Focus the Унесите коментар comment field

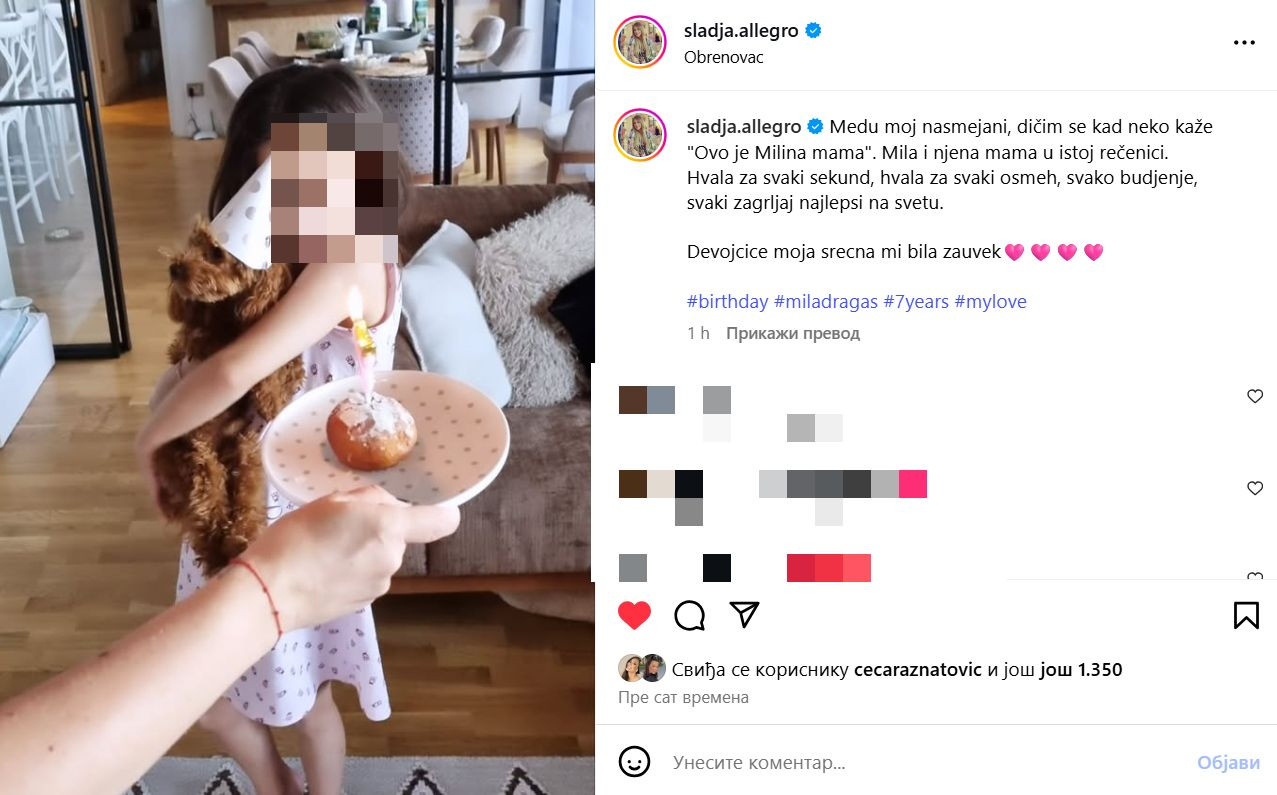pyautogui.click(x=925, y=763)
